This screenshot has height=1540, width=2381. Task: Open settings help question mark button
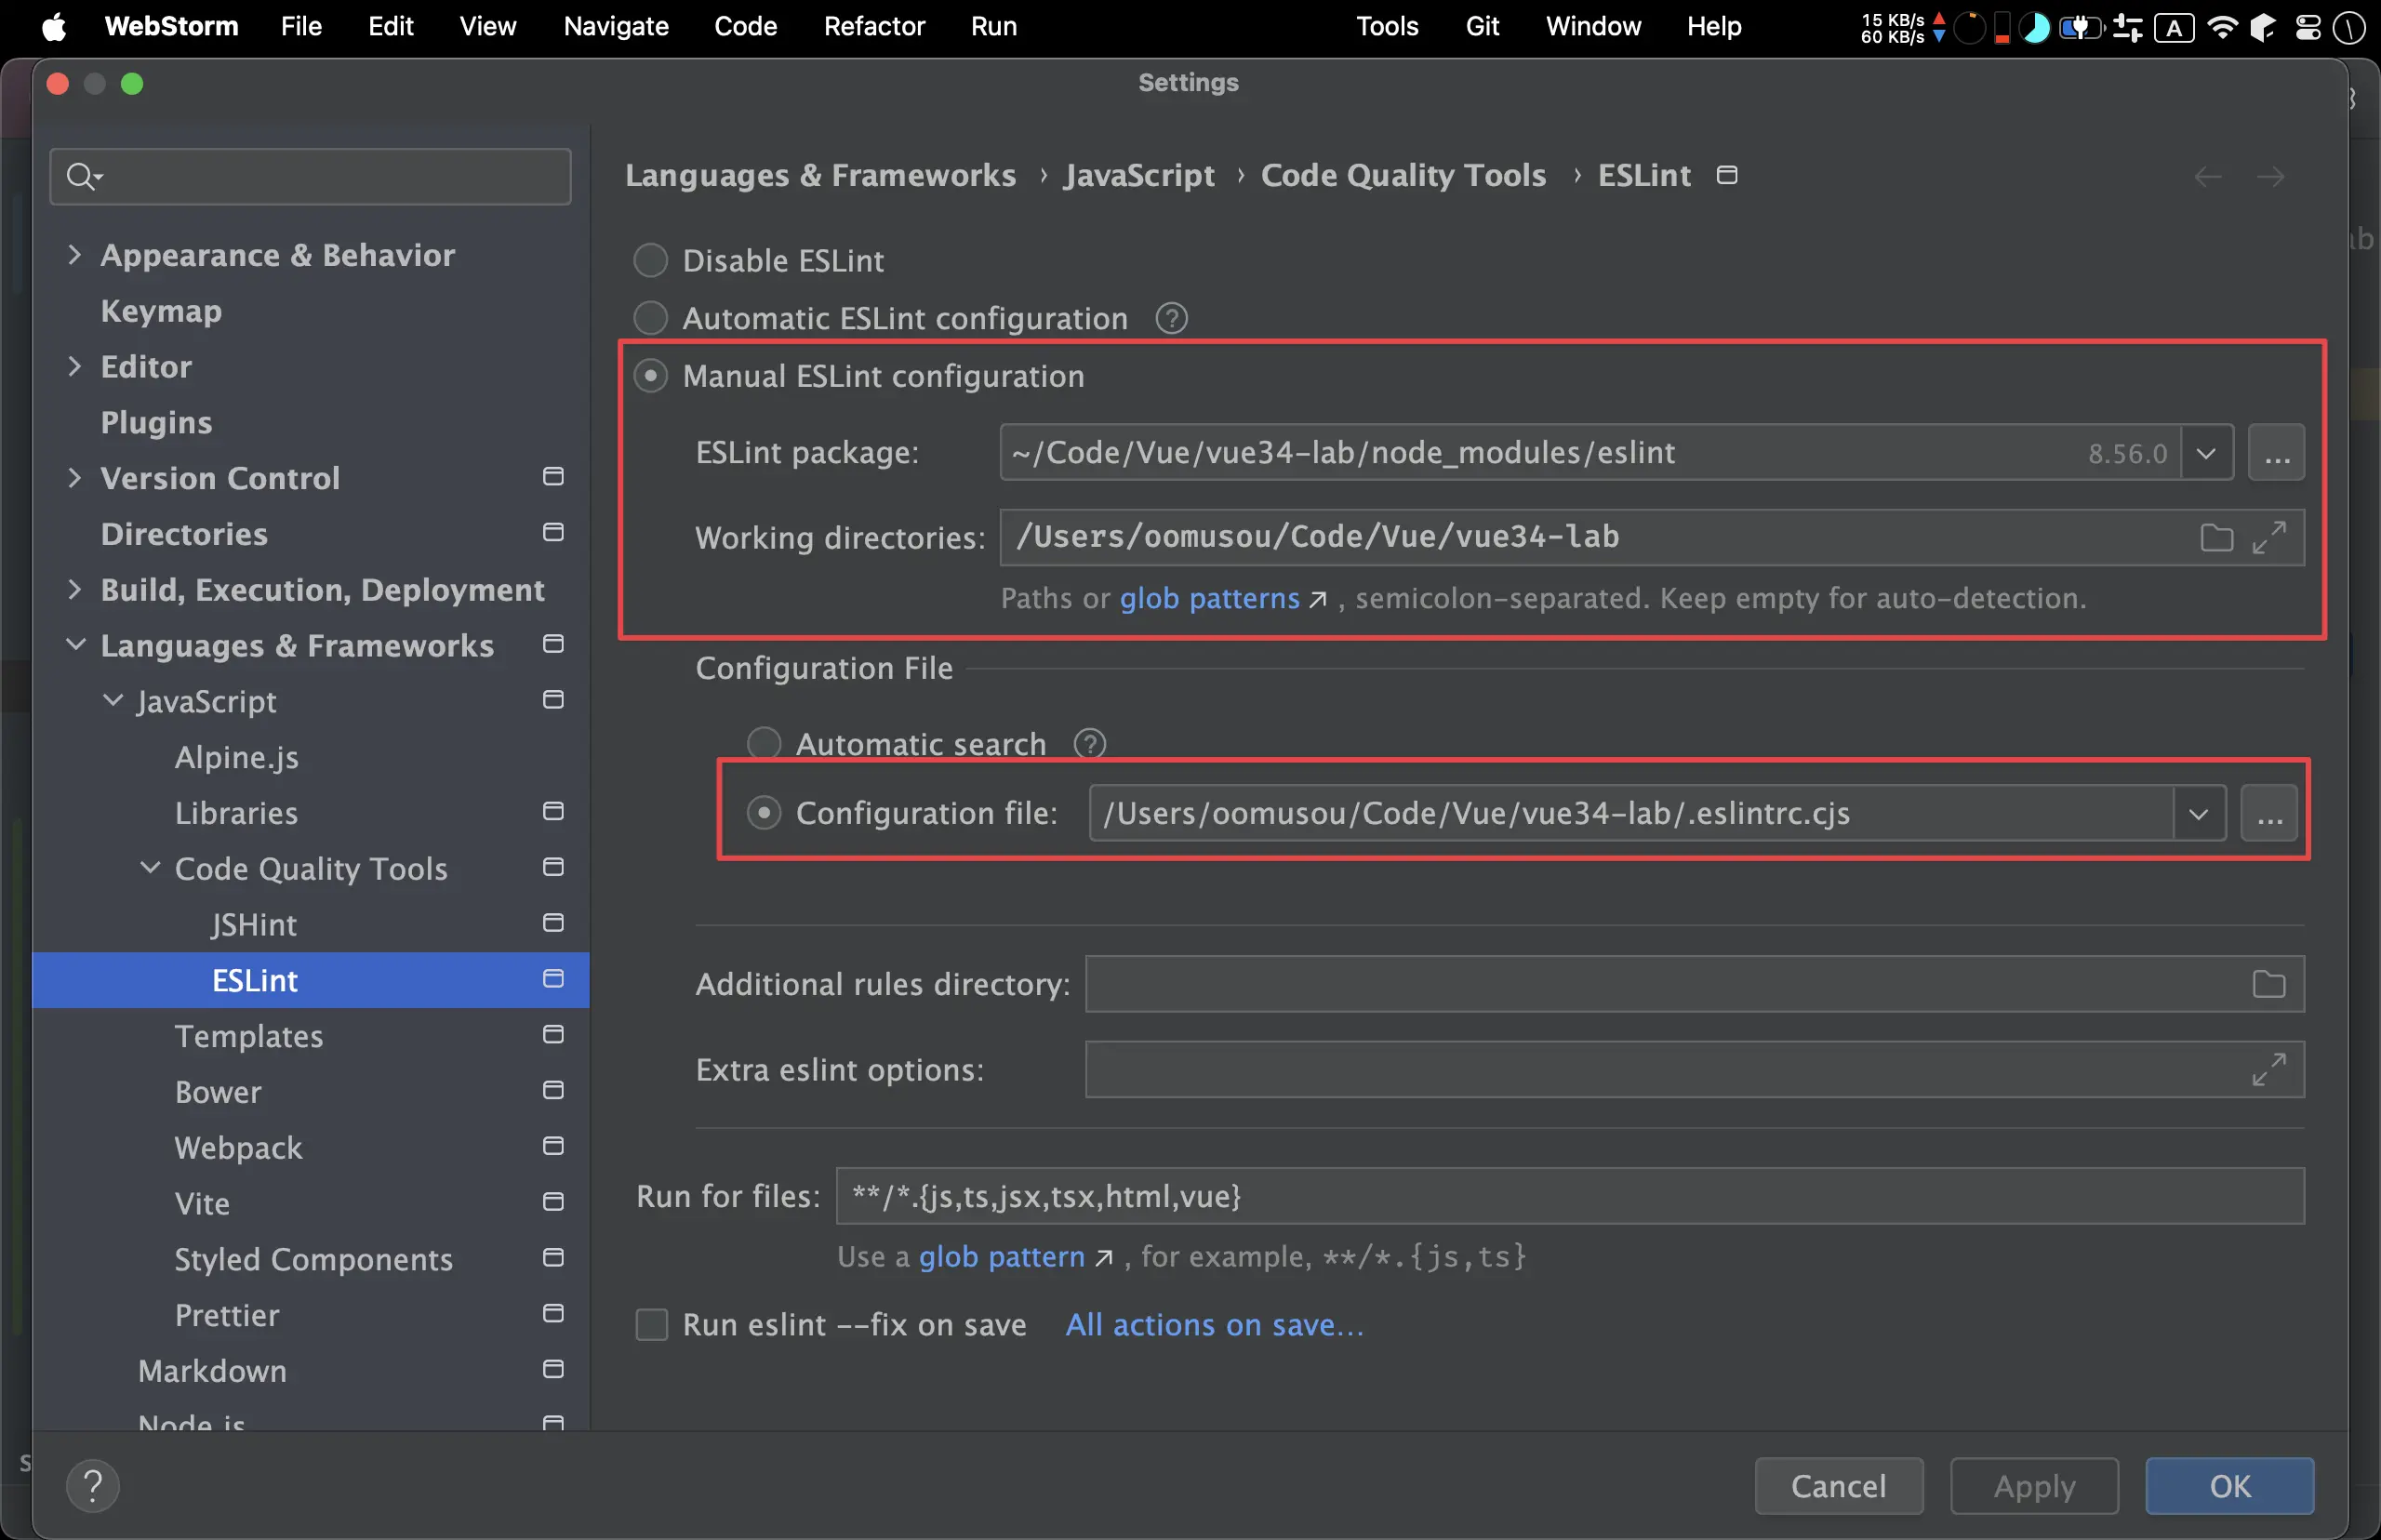point(93,1486)
